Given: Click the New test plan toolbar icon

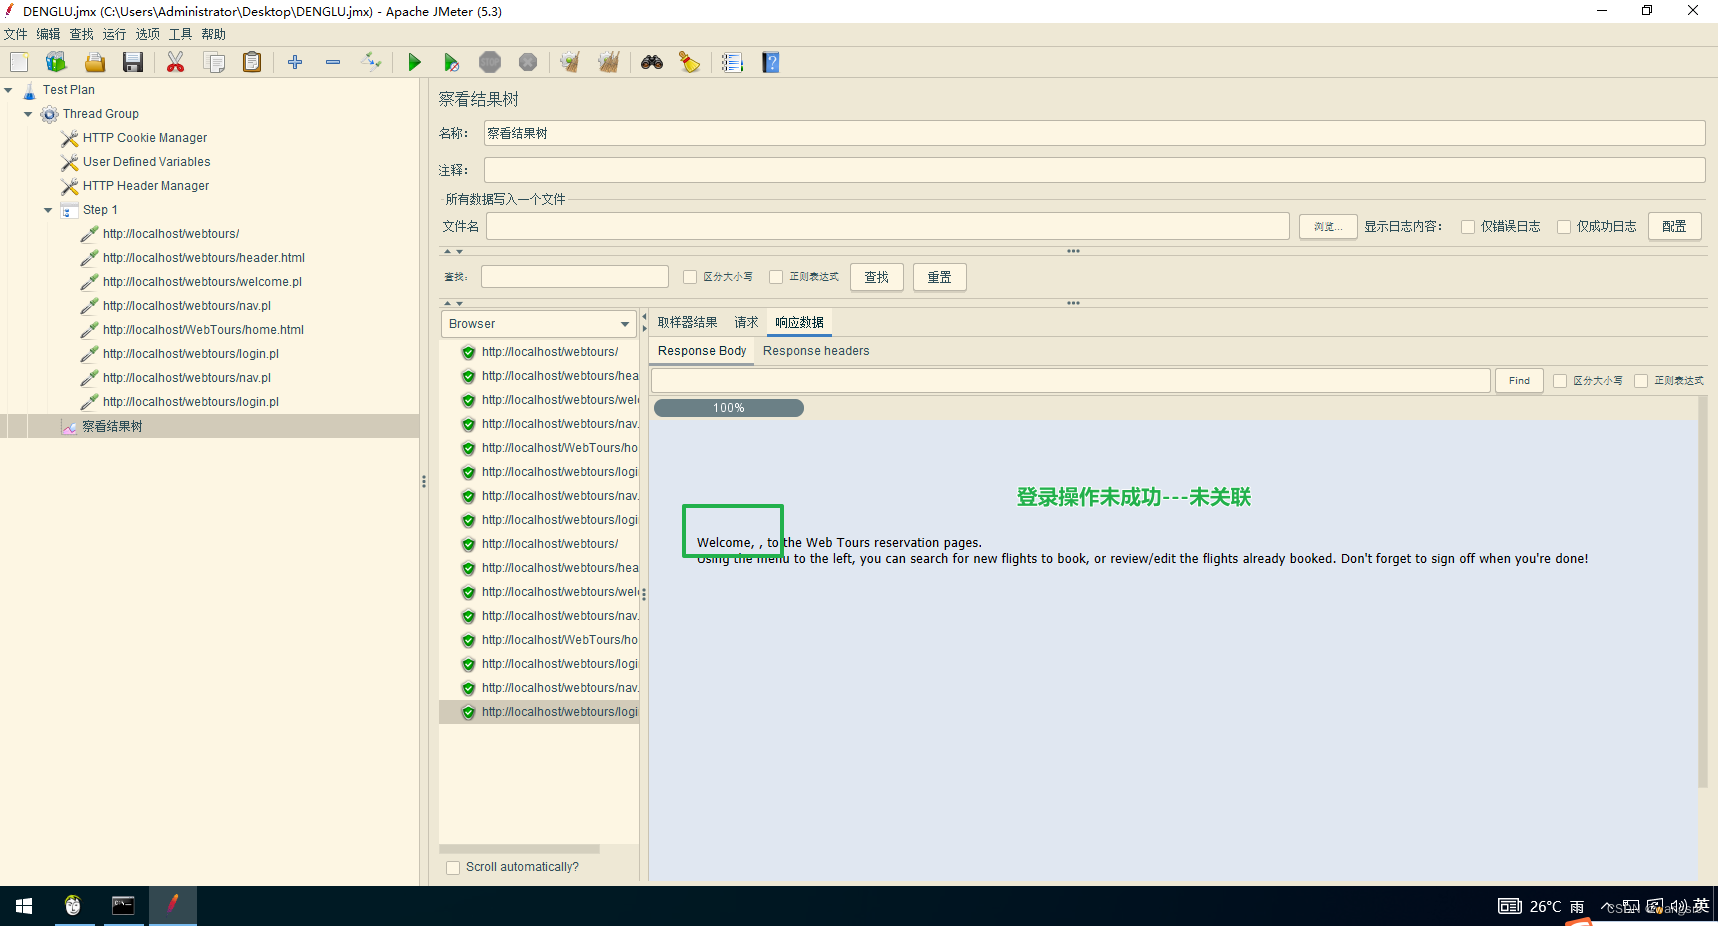Looking at the screenshot, I should [x=19, y=62].
